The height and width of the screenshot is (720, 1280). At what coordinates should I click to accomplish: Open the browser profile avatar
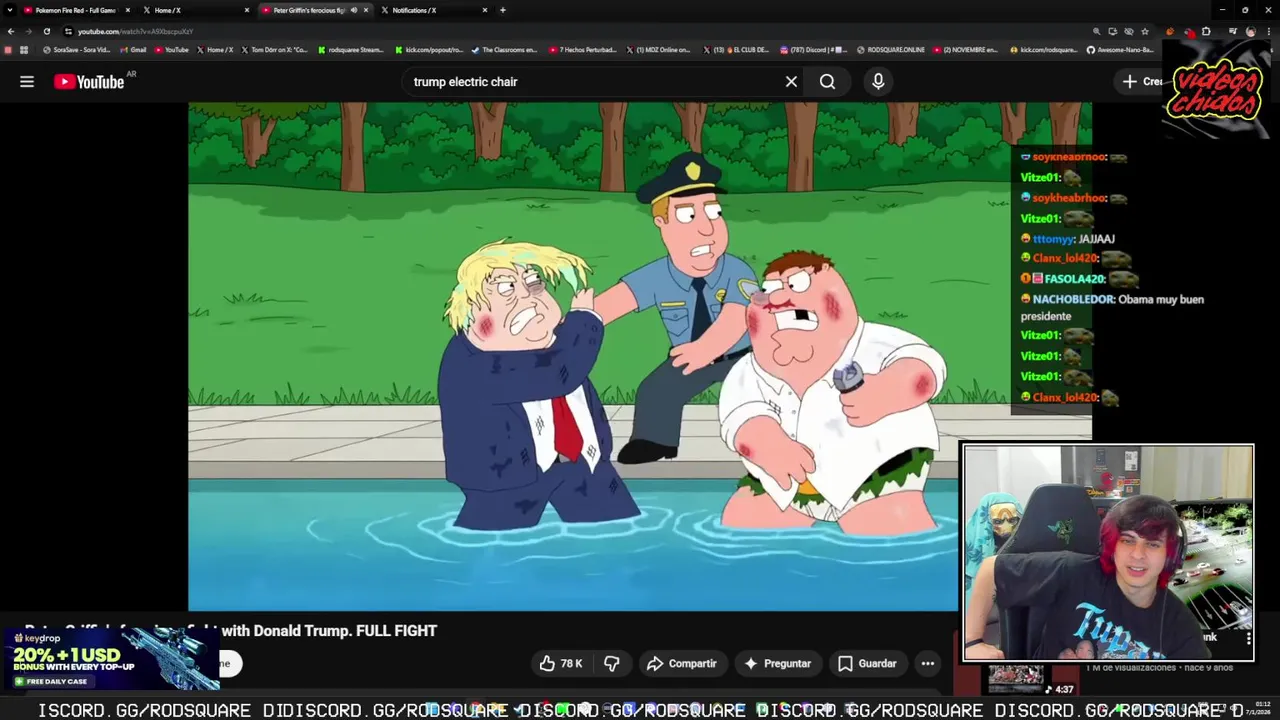pos(1251,31)
